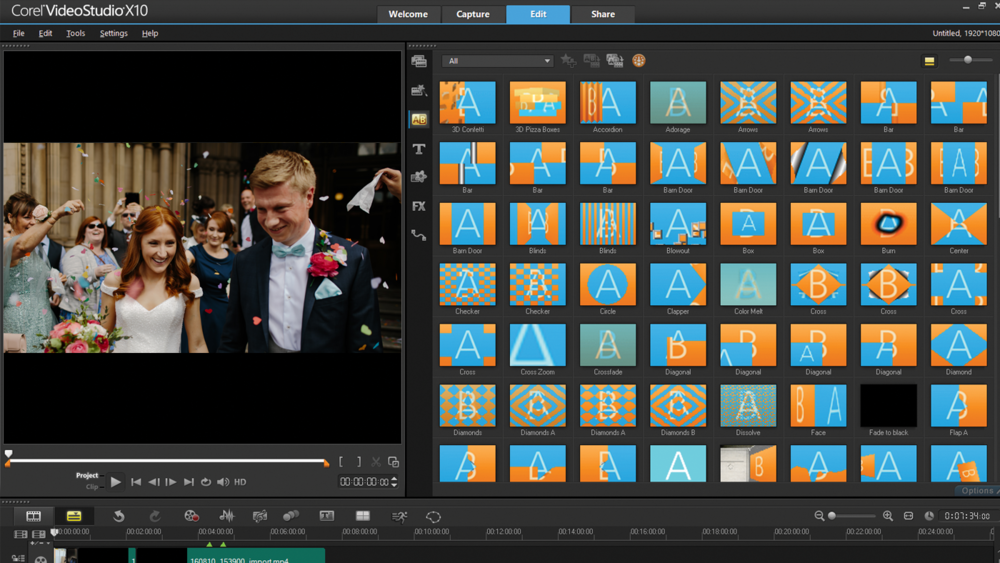Select the Crossfade transition thumbnail
The width and height of the screenshot is (1000, 563).
pyautogui.click(x=608, y=345)
